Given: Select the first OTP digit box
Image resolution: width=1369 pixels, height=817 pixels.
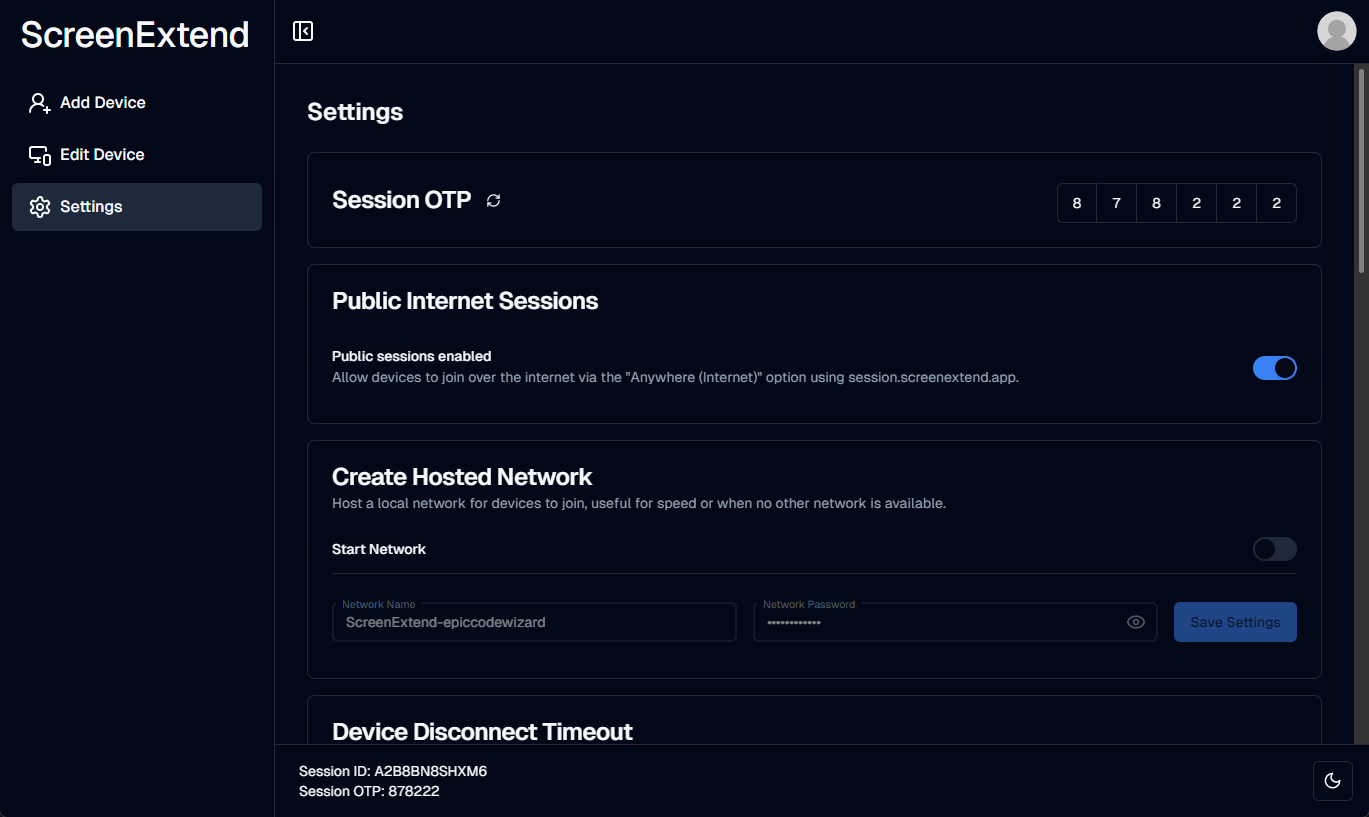Looking at the screenshot, I should pos(1077,203).
